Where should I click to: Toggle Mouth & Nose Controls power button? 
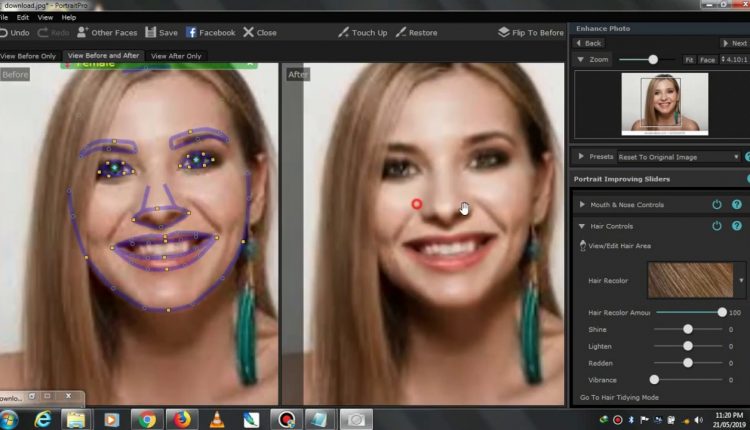coord(717,205)
